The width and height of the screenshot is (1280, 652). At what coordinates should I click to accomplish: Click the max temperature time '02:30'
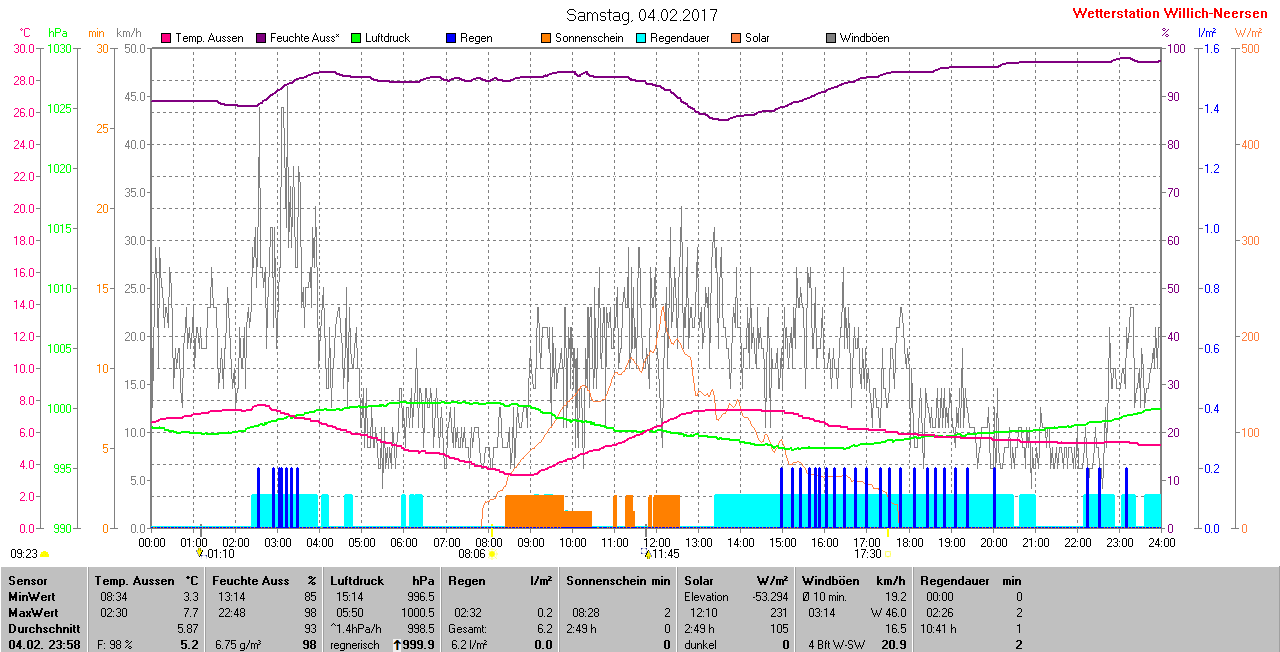[113, 612]
